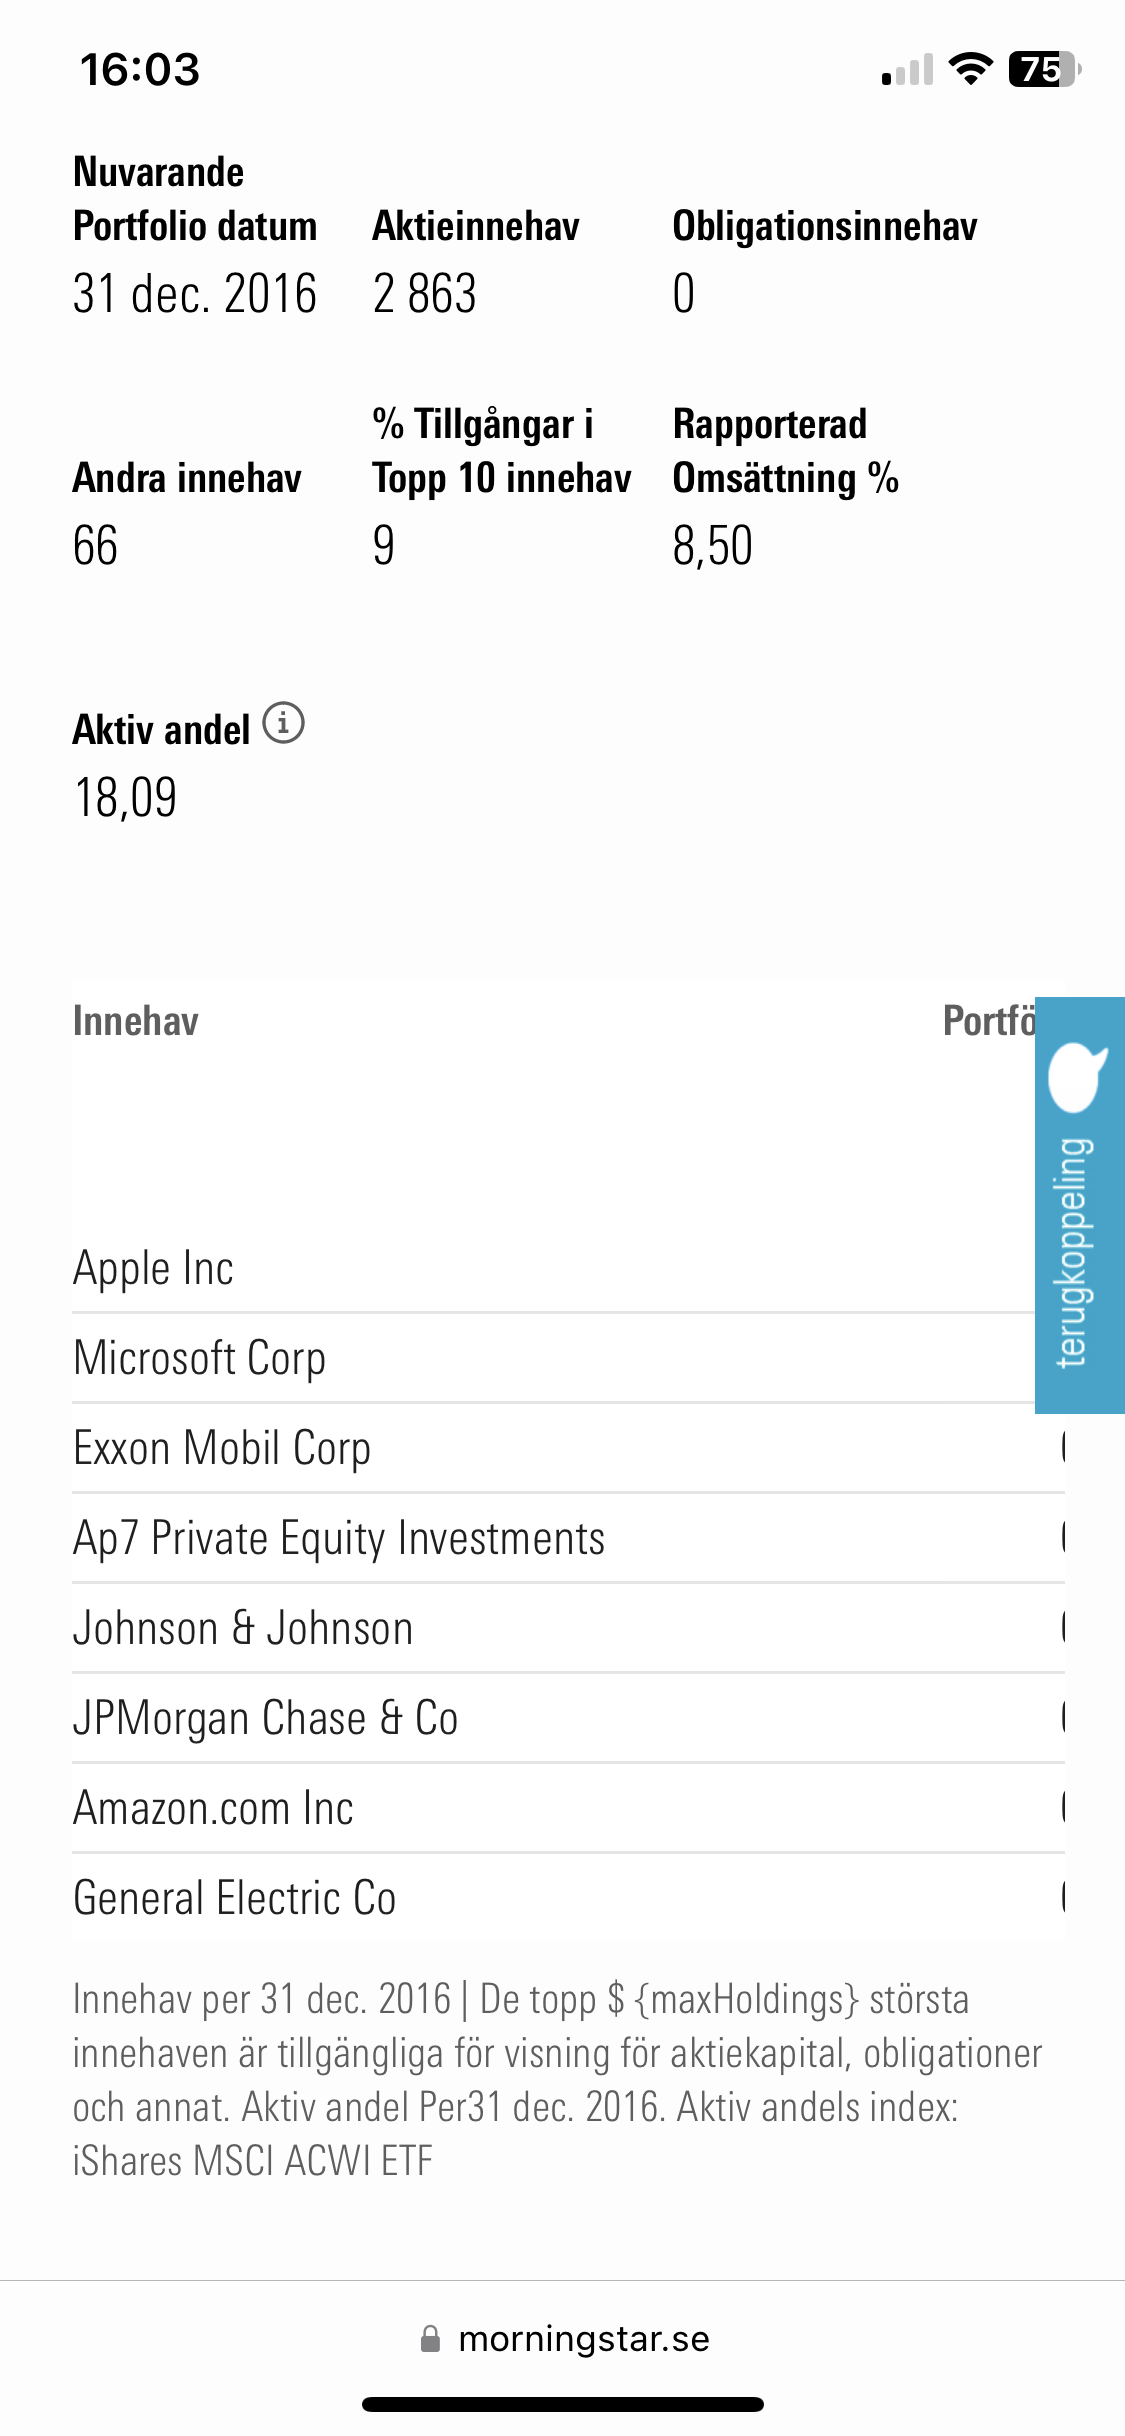
Task: Tap the Innehav column header
Action: (x=136, y=1021)
